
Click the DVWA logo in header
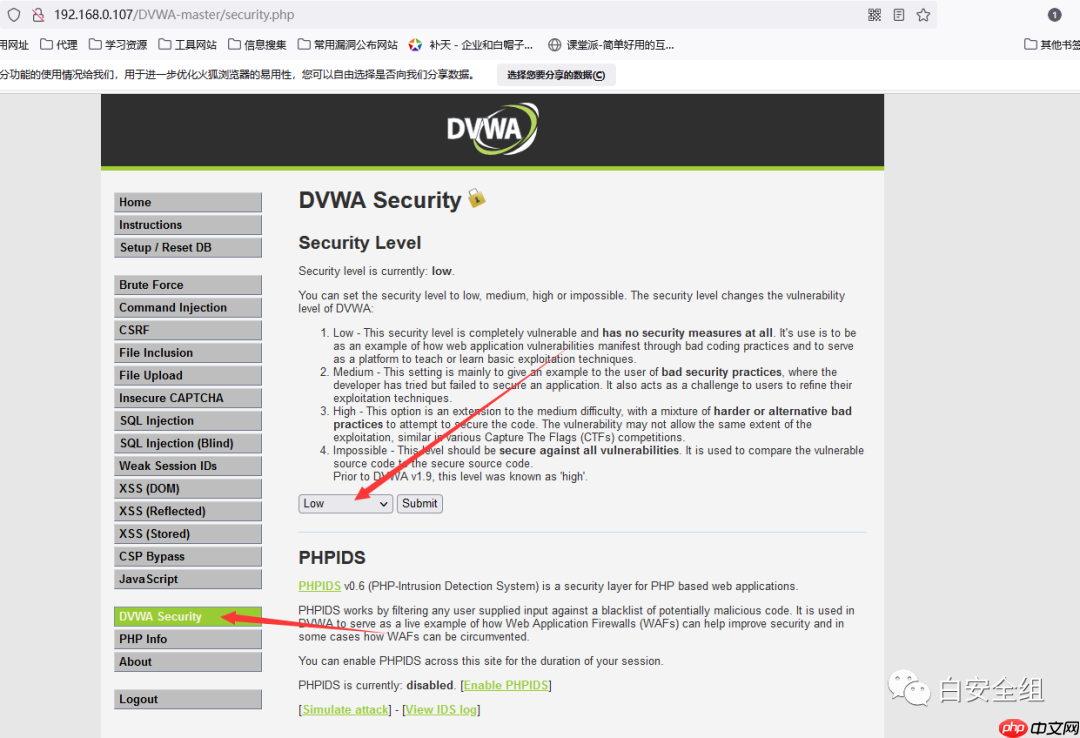point(492,130)
